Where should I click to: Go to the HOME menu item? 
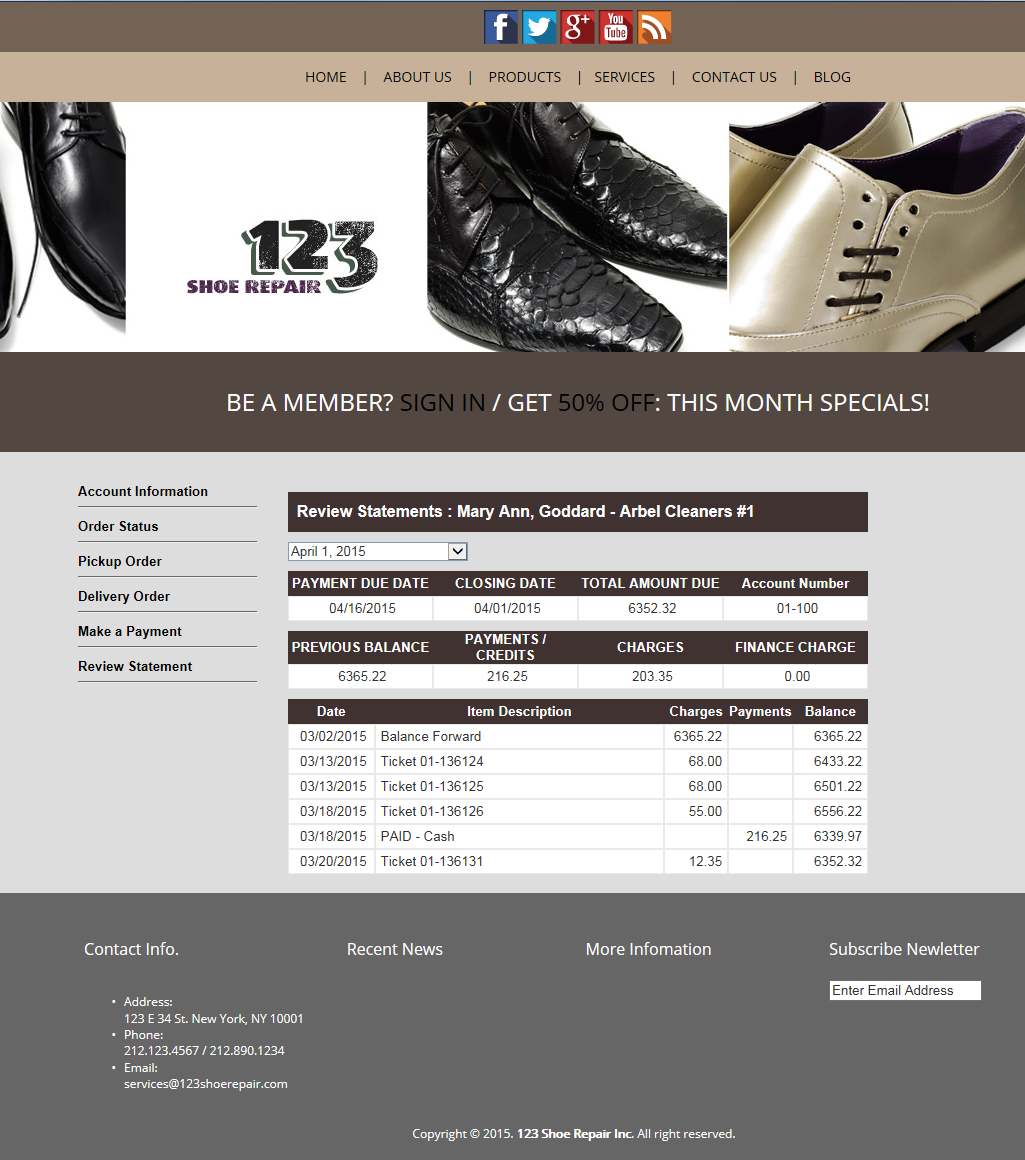pos(325,77)
